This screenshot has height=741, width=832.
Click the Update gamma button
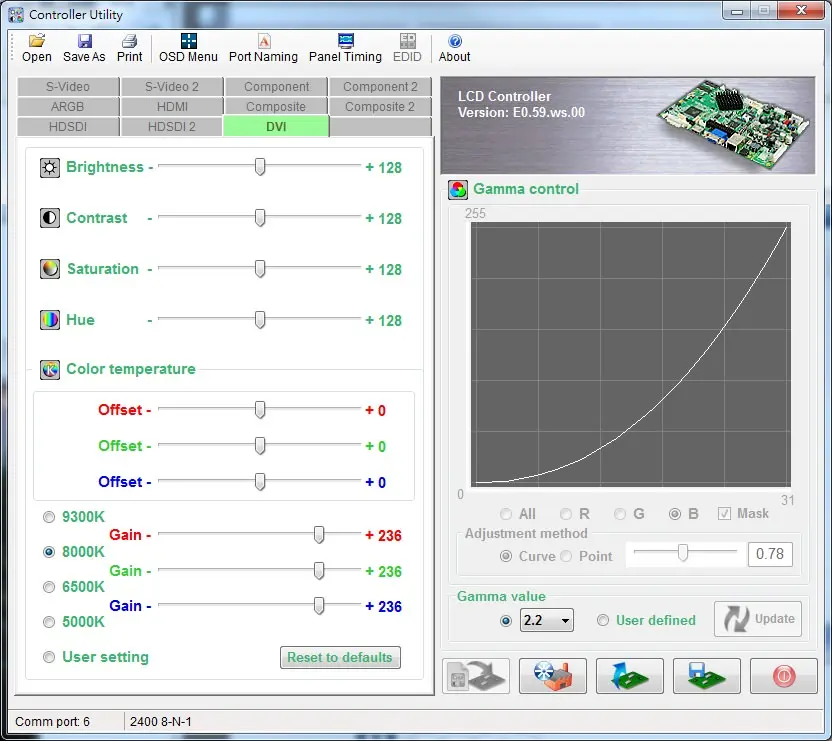tap(758, 619)
